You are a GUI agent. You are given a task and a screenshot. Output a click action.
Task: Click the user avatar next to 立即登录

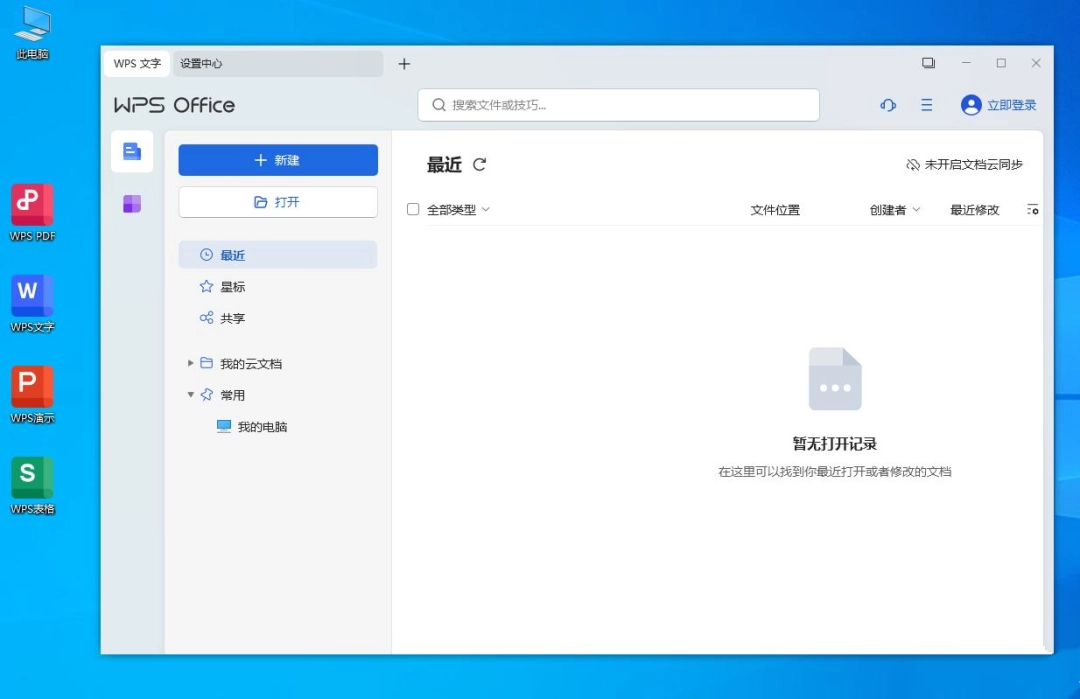coord(970,104)
